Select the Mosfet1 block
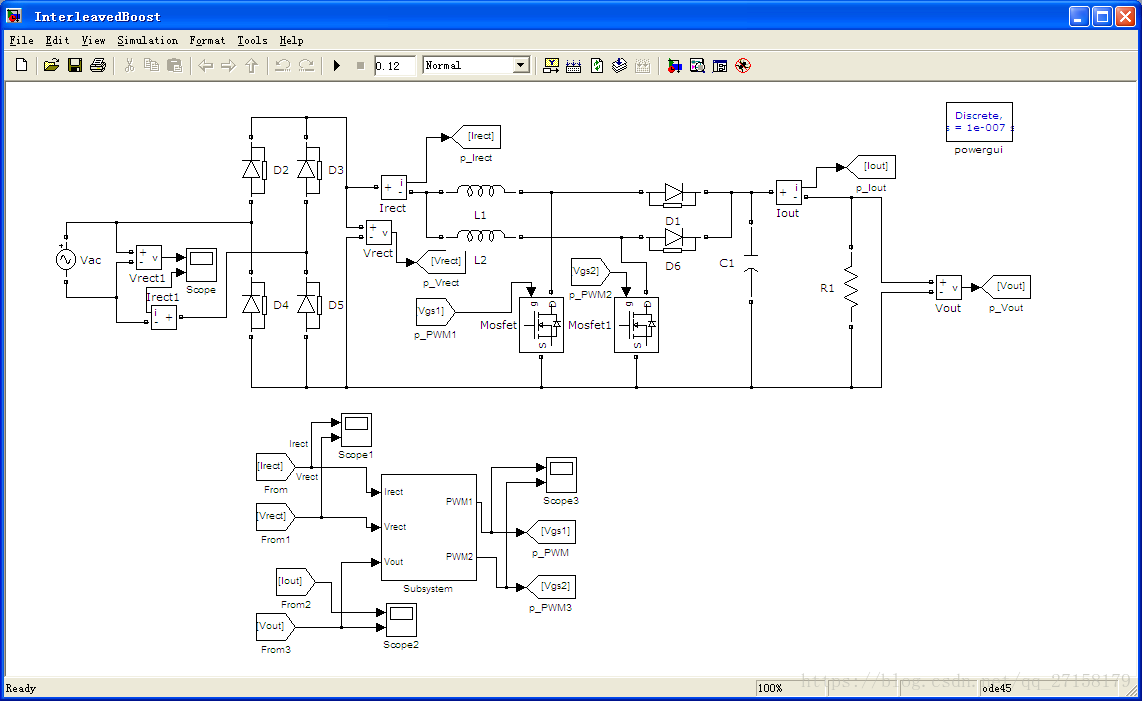1142x701 pixels. 637,325
